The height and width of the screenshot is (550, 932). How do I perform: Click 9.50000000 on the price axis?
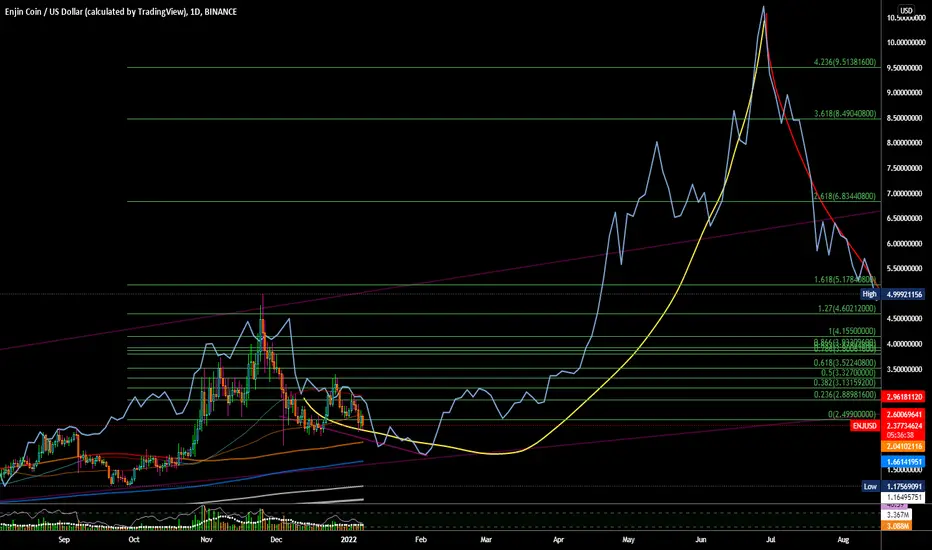(x=905, y=68)
